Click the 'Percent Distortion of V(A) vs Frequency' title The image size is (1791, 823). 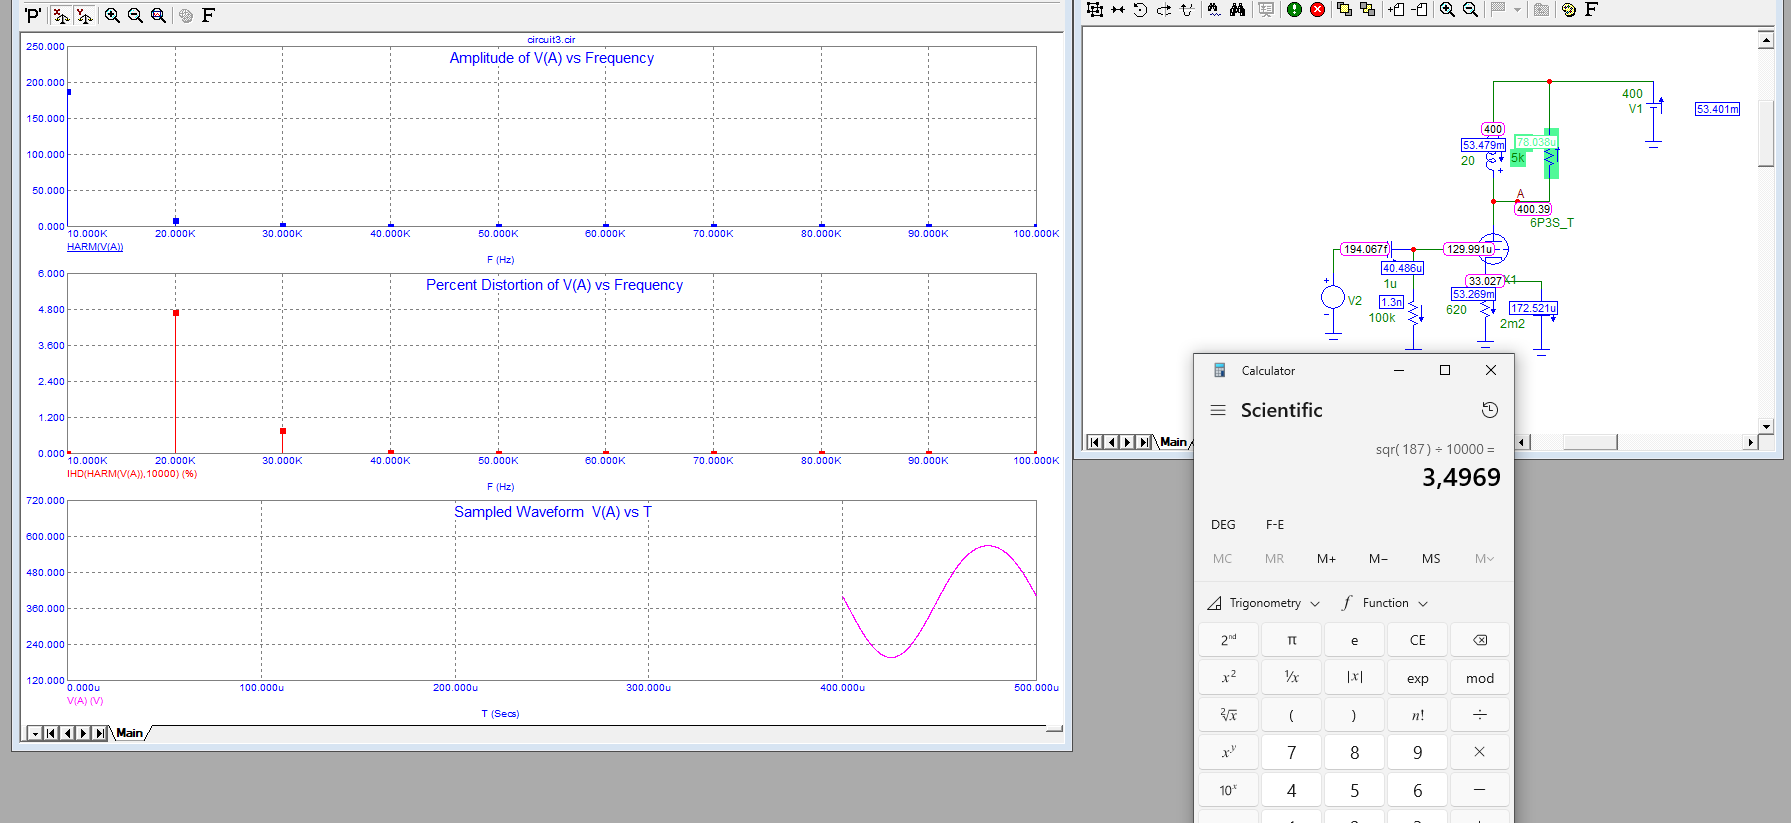point(554,285)
